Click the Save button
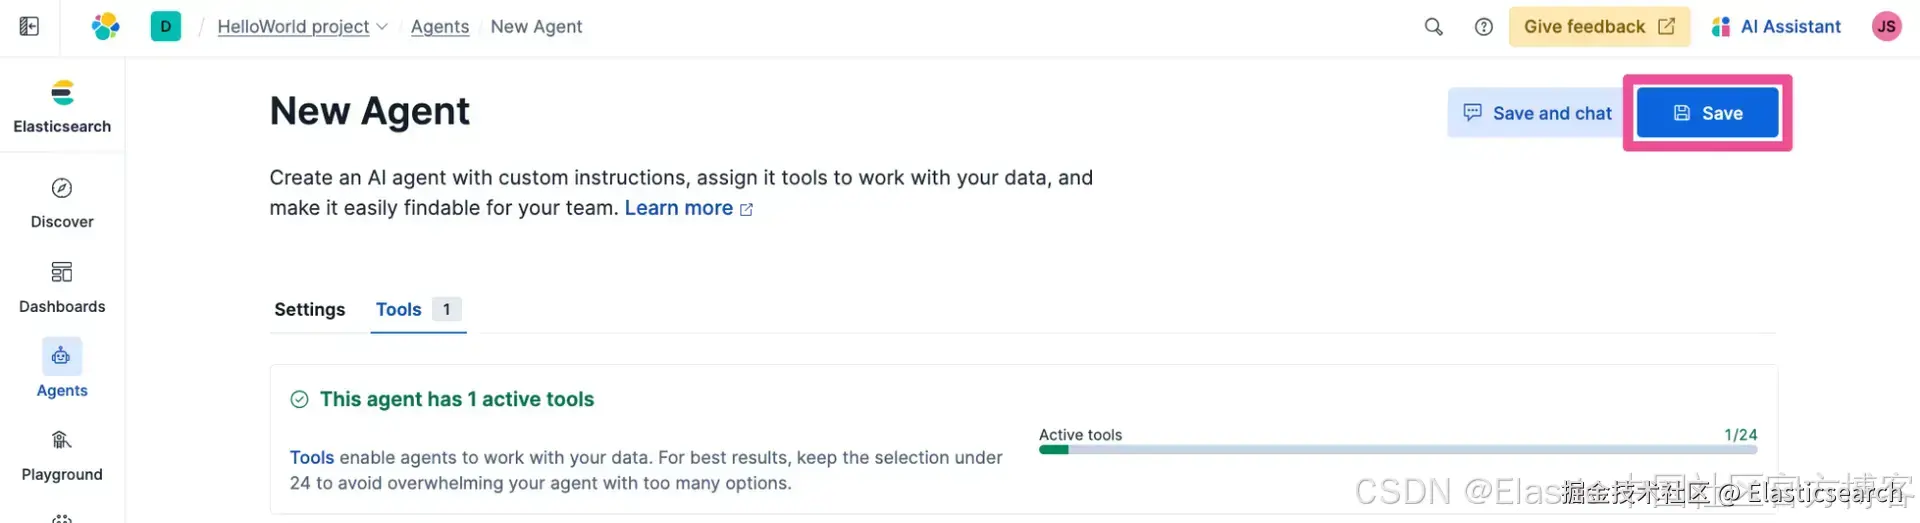The height and width of the screenshot is (523, 1920). pos(1707,113)
